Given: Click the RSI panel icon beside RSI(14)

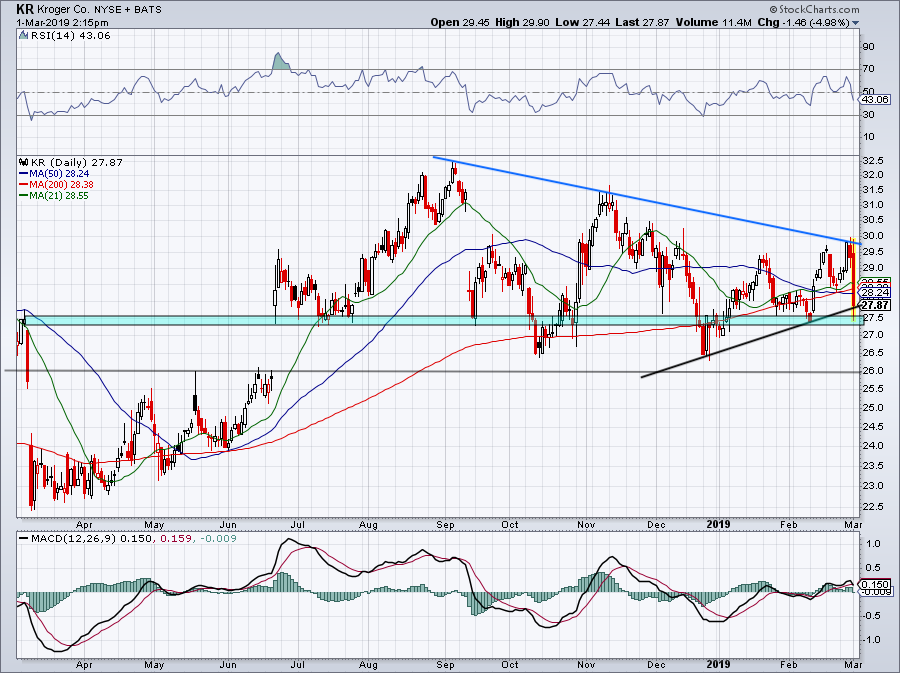Looking at the screenshot, I should pyautogui.click(x=23, y=36).
